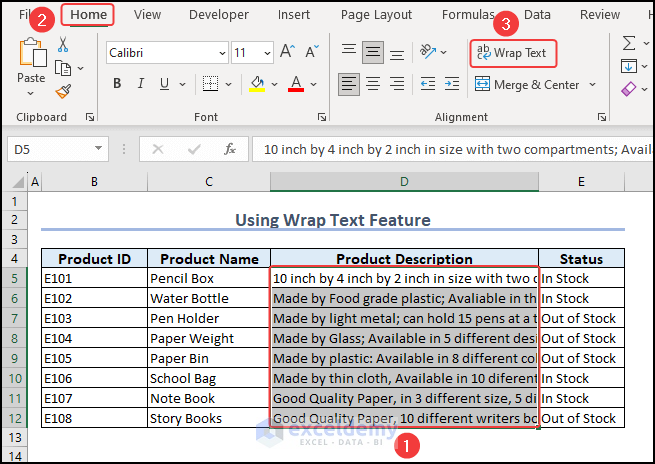The image size is (655, 464).
Task: Switch to the Page Layout tab
Action: 376,15
